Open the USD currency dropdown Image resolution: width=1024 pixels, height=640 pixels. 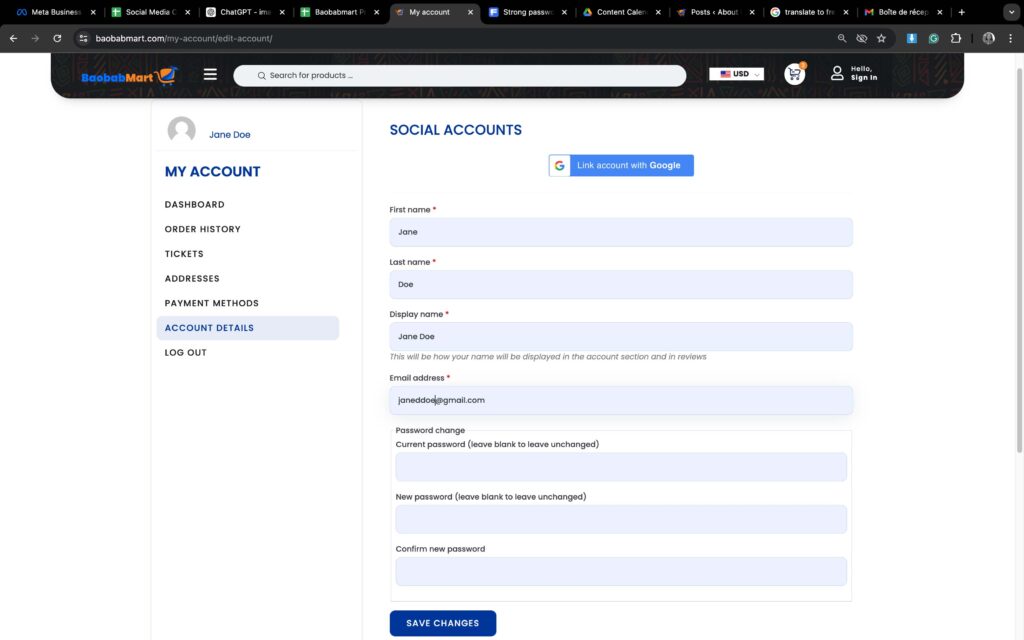click(736, 73)
